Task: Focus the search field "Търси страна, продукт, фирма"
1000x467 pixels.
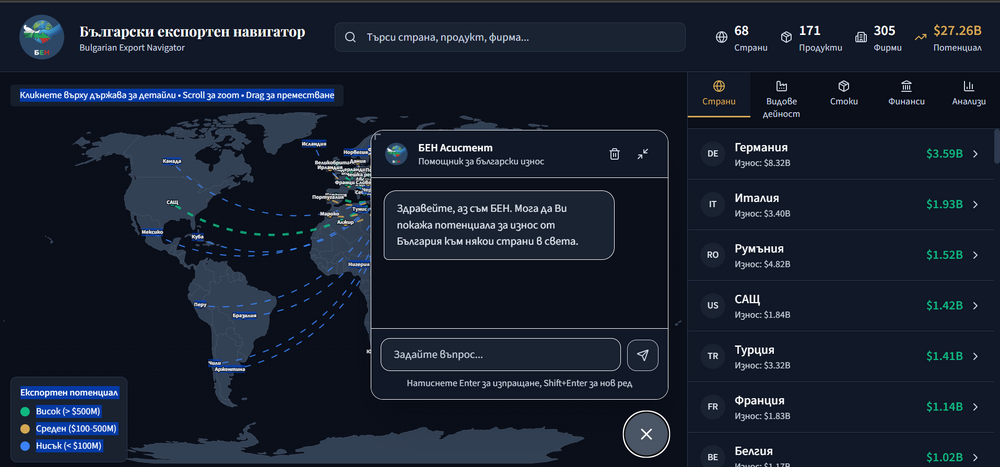Action: coord(510,37)
